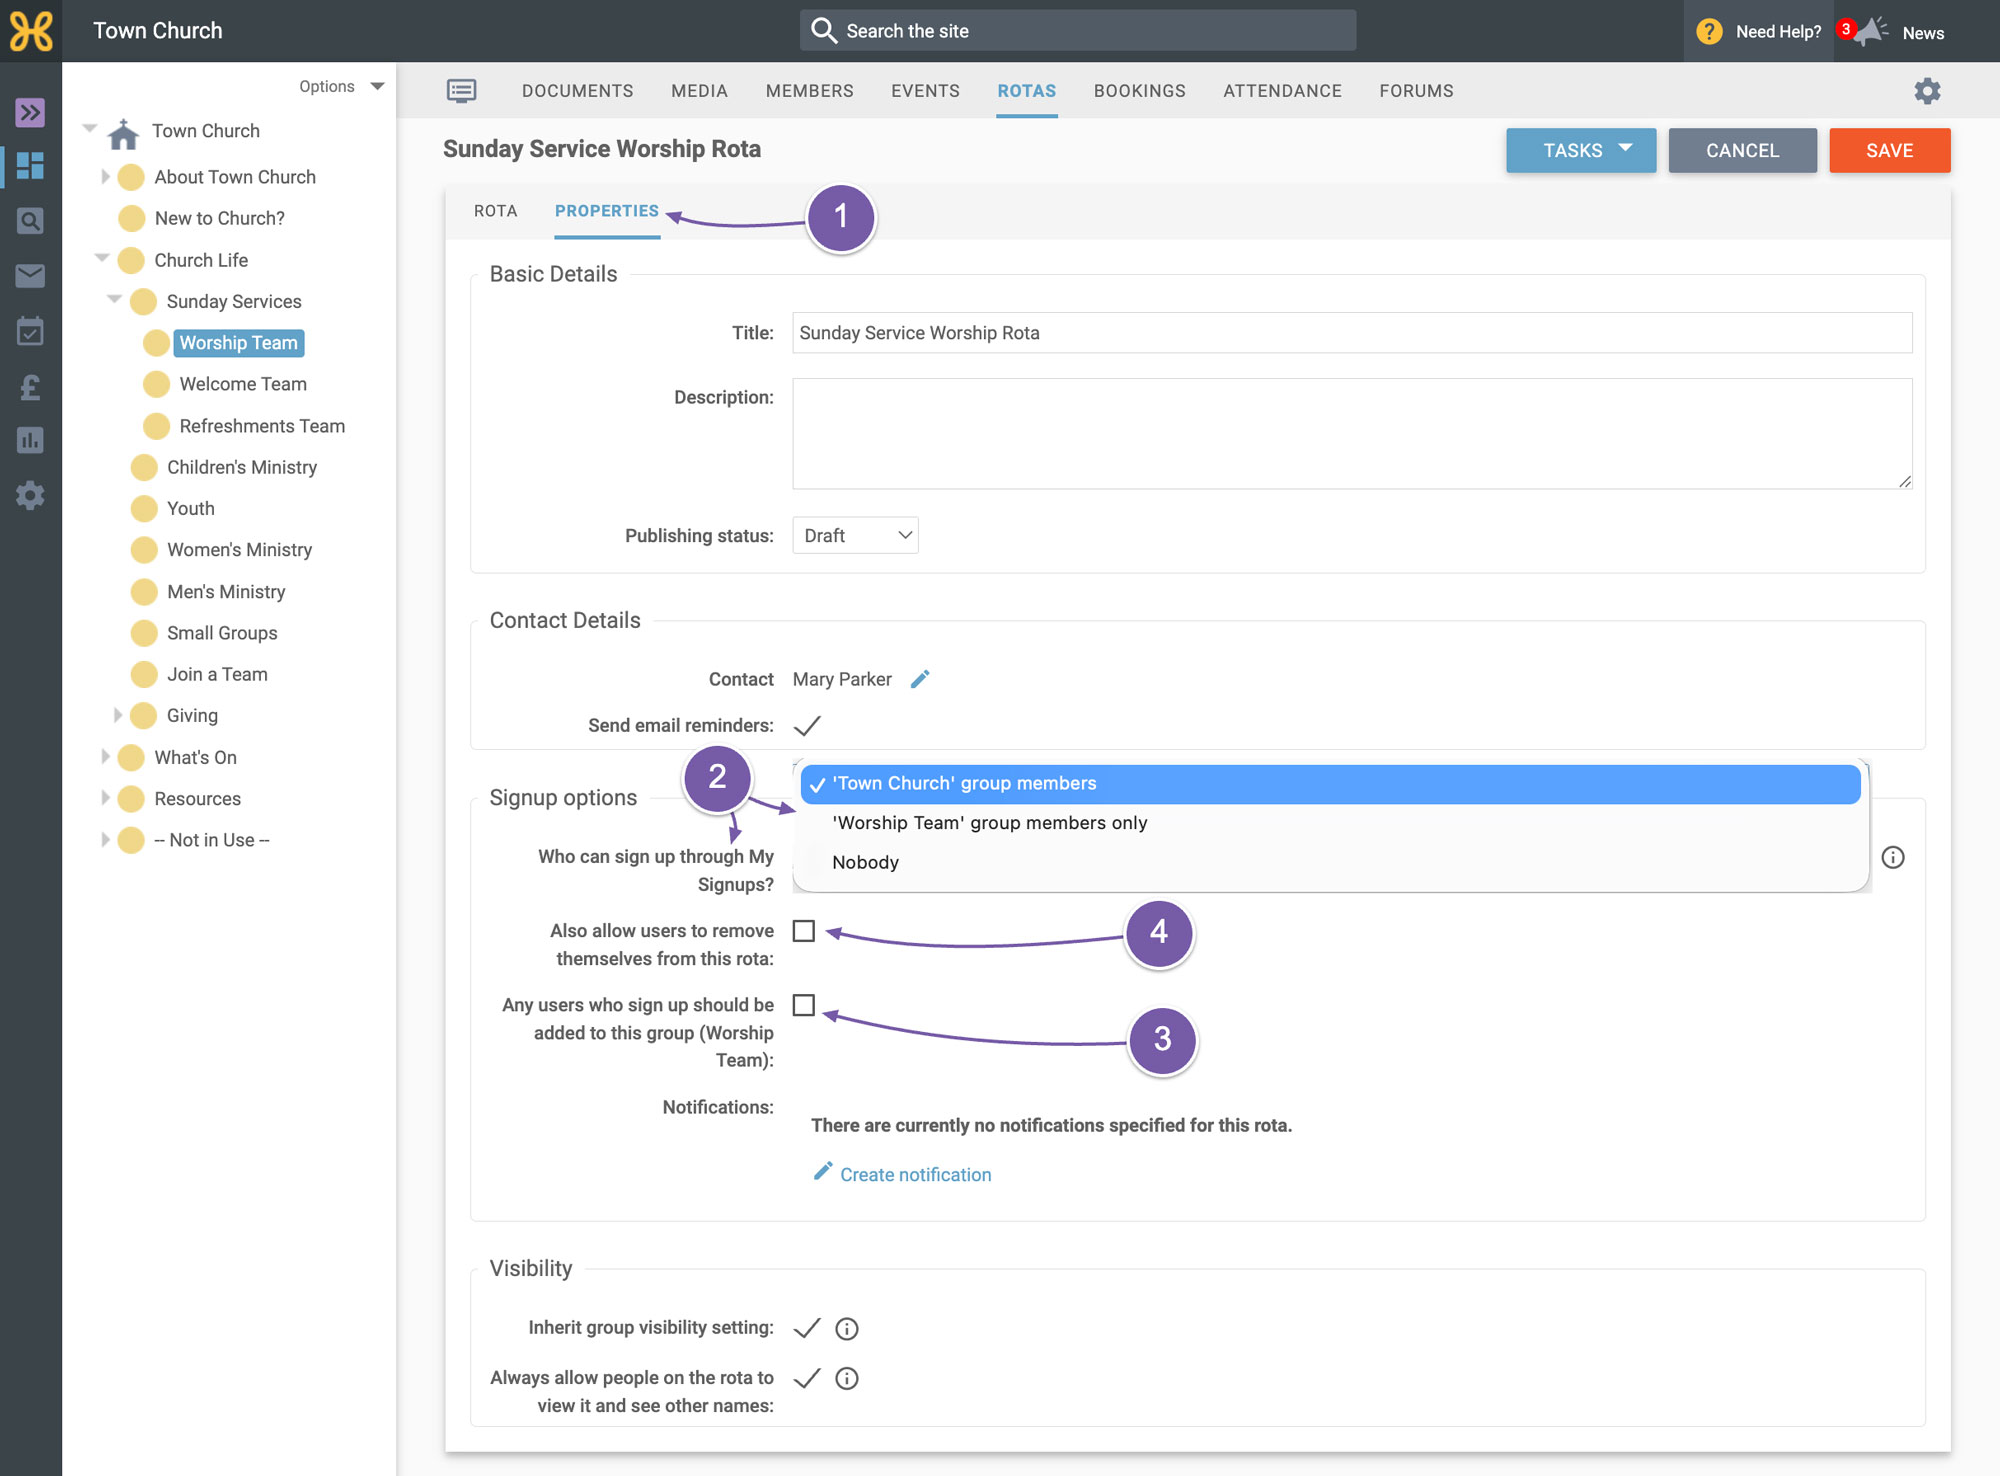Open the reports bar chart icon
The height and width of the screenshot is (1476, 2000).
(x=30, y=440)
